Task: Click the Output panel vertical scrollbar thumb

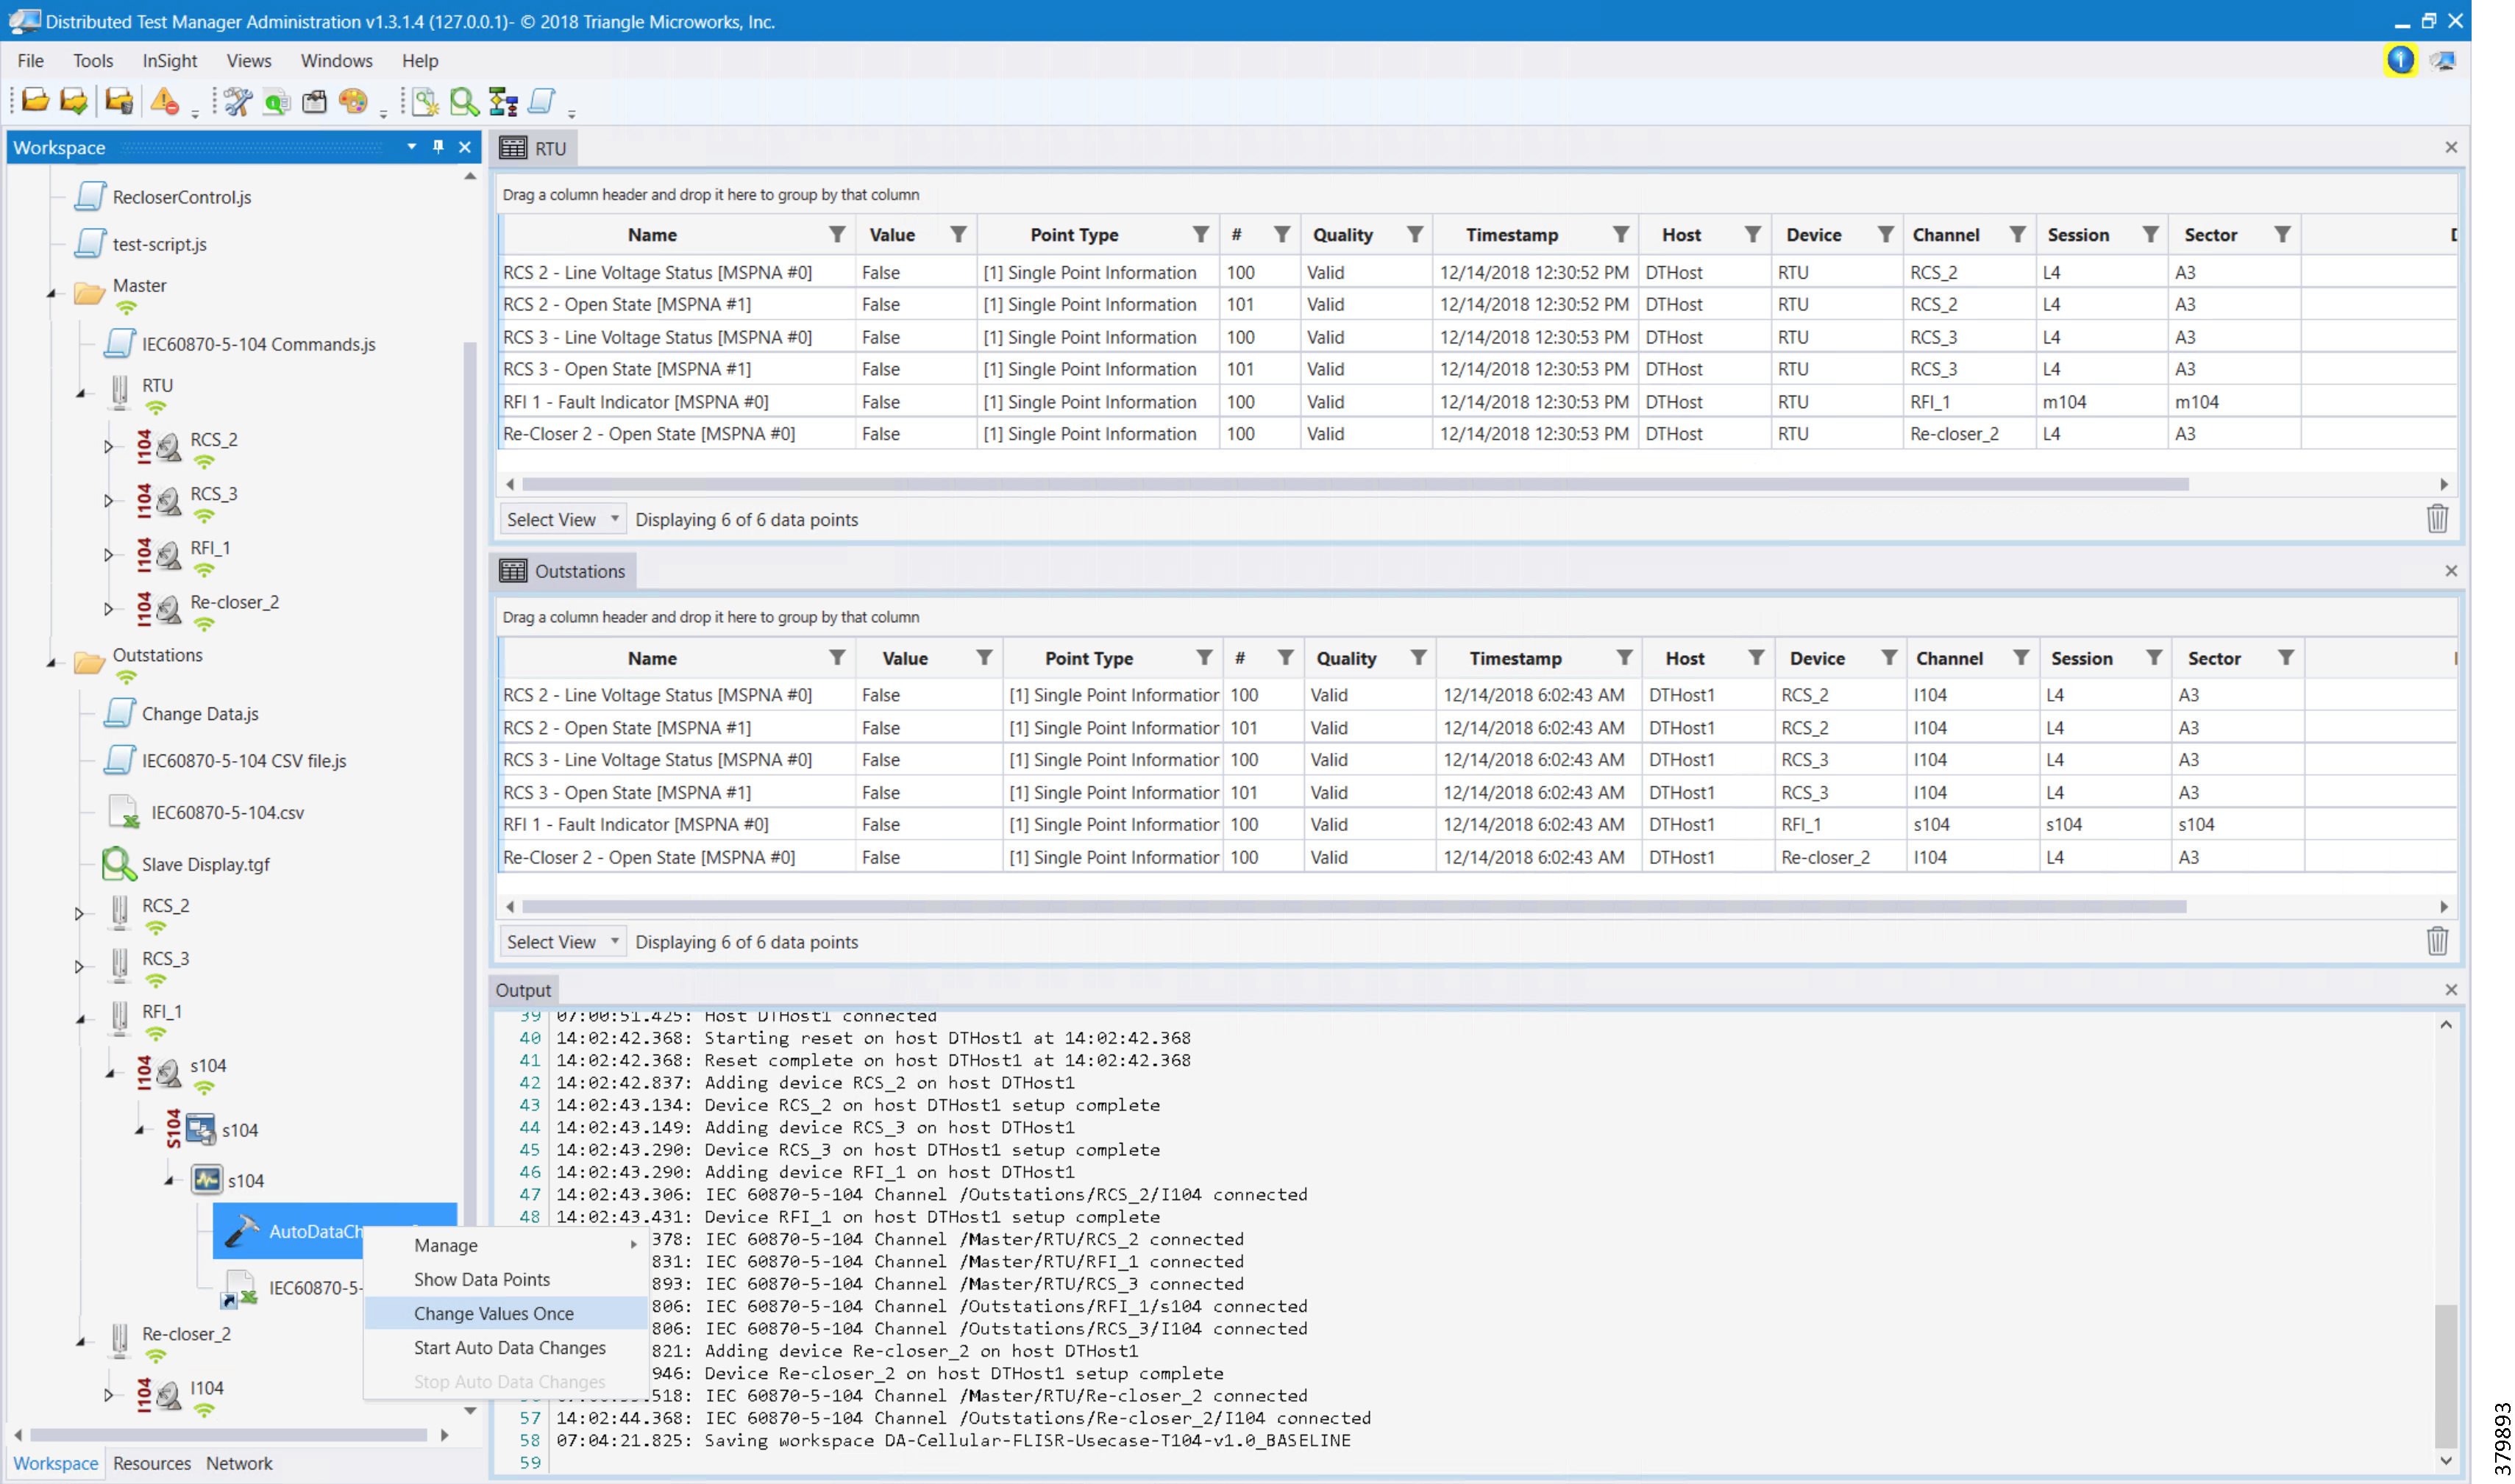Action: [2445, 1375]
